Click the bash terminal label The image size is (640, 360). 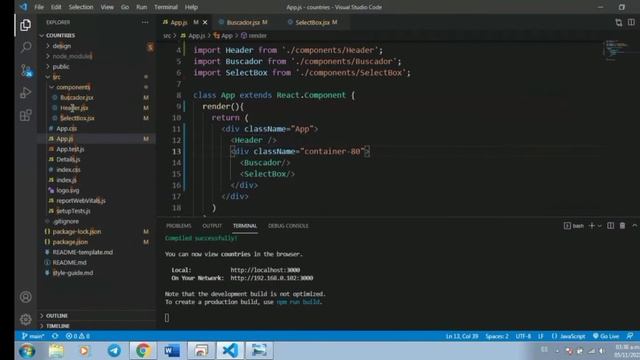[574, 226]
